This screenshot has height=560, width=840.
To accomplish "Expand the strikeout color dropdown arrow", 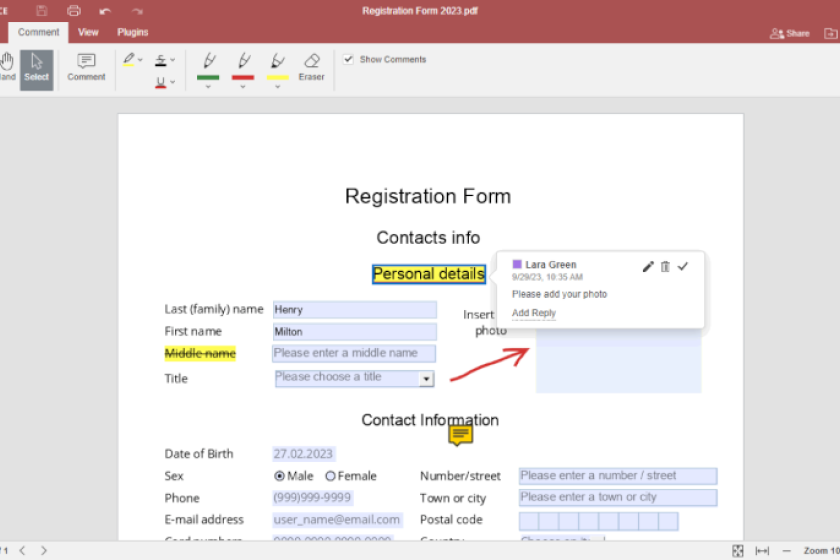I will 172,60.
